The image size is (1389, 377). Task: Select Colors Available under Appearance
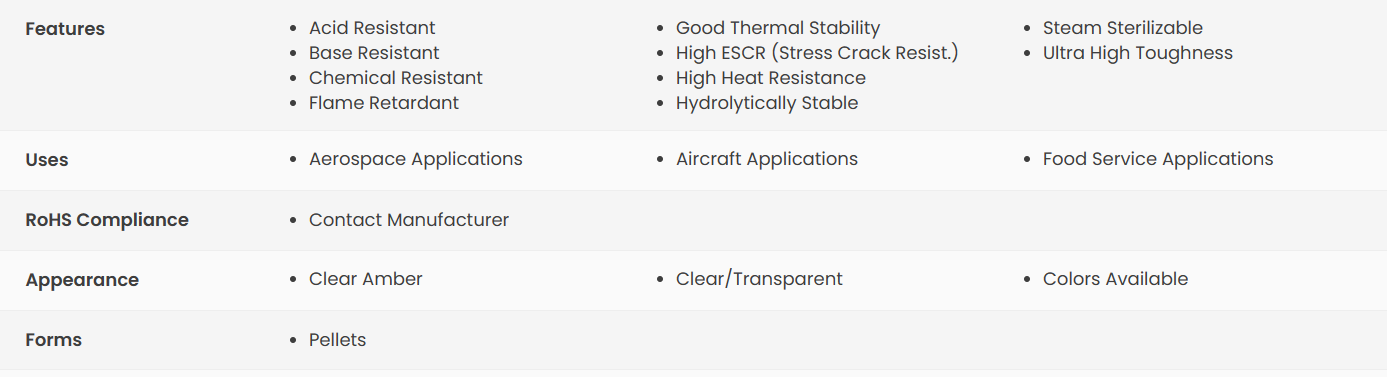1116,279
